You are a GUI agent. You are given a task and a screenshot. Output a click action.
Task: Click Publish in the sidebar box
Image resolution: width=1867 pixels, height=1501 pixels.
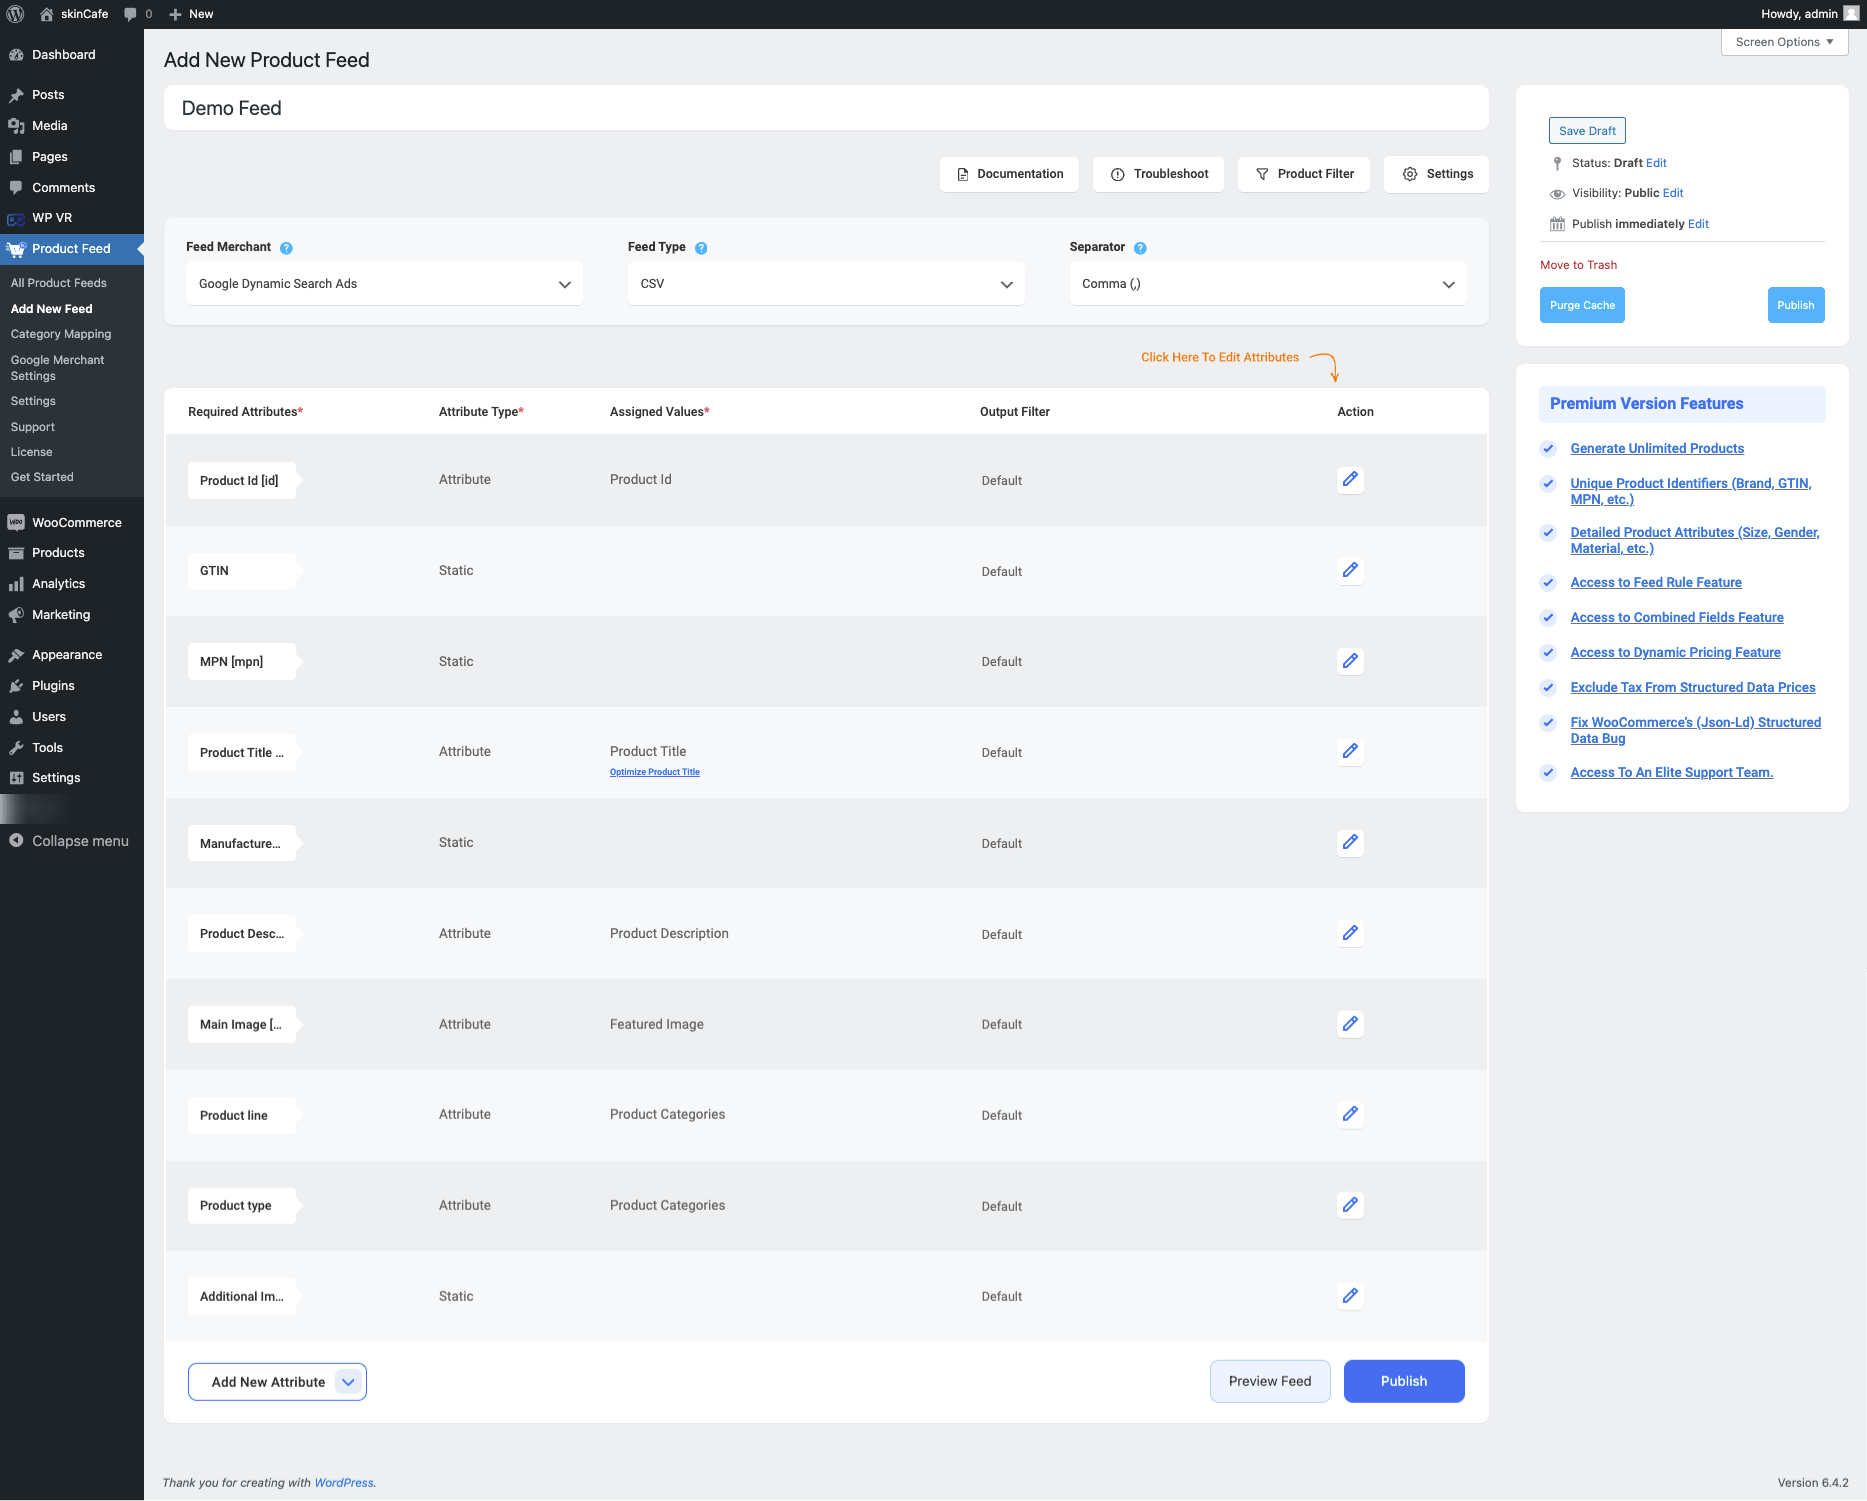(x=1796, y=305)
